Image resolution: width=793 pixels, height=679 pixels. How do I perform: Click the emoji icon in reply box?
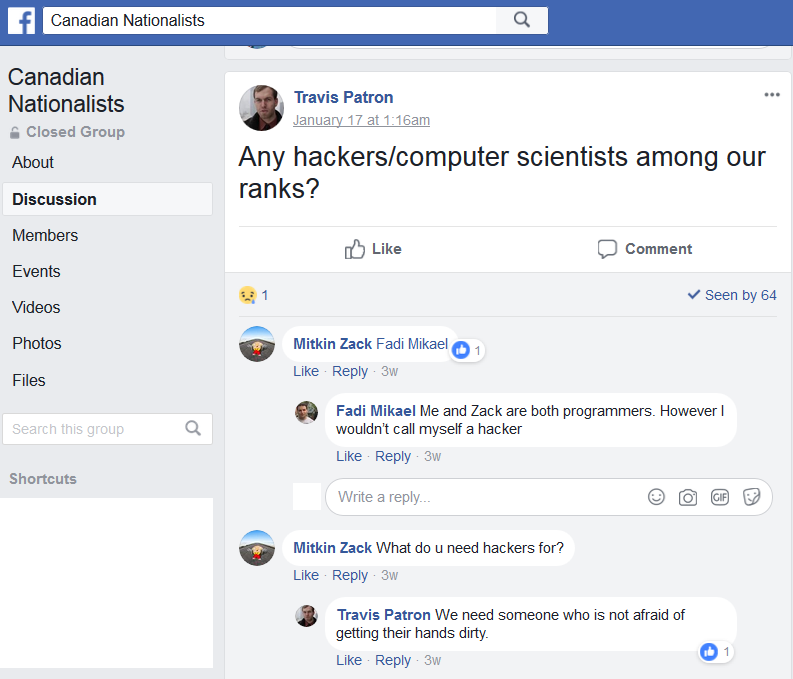coord(656,497)
